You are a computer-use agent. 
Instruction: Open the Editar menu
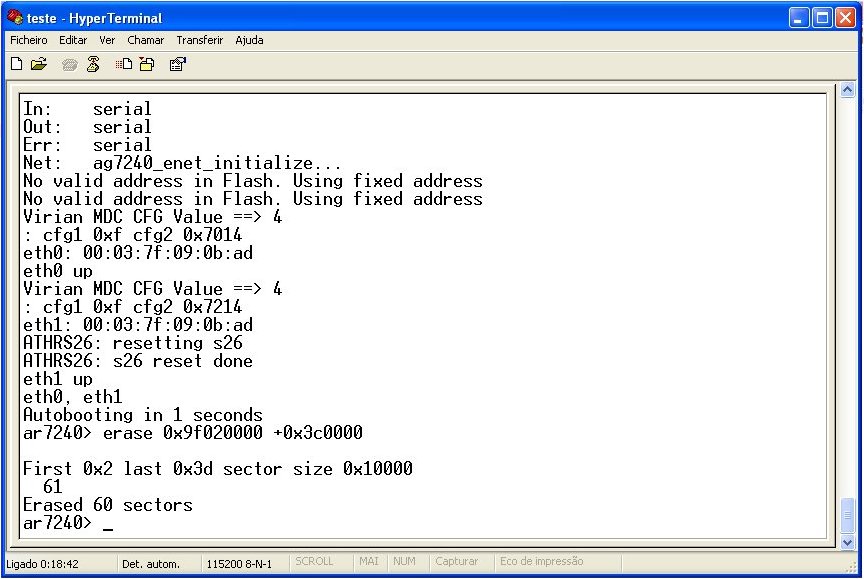pos(73,40)
